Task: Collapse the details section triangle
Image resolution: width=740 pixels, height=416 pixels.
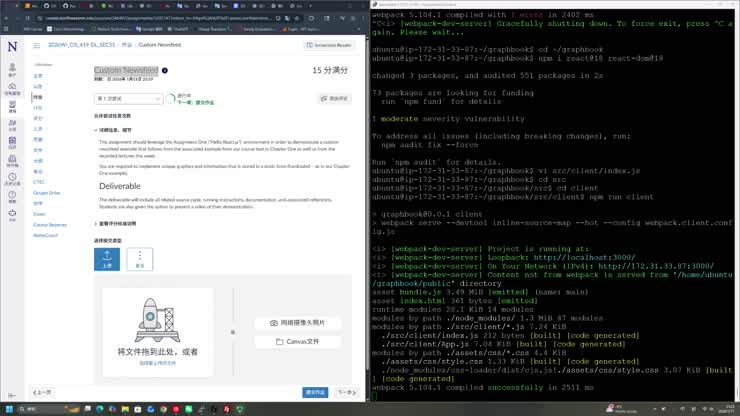Action: tap(96, 130)
